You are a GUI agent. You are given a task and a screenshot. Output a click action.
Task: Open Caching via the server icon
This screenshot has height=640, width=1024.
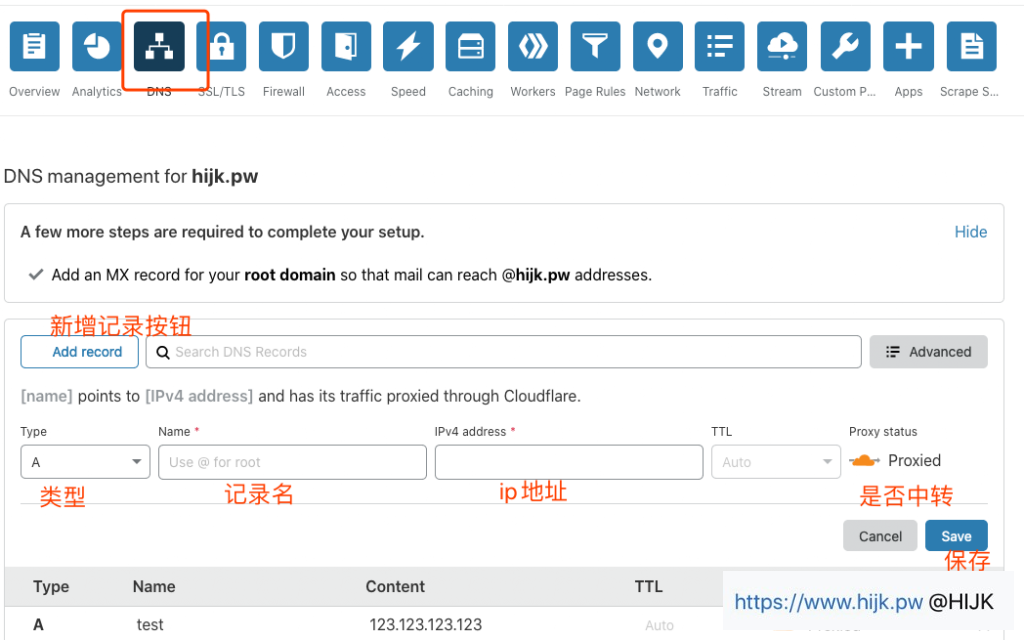coord(470,46)
